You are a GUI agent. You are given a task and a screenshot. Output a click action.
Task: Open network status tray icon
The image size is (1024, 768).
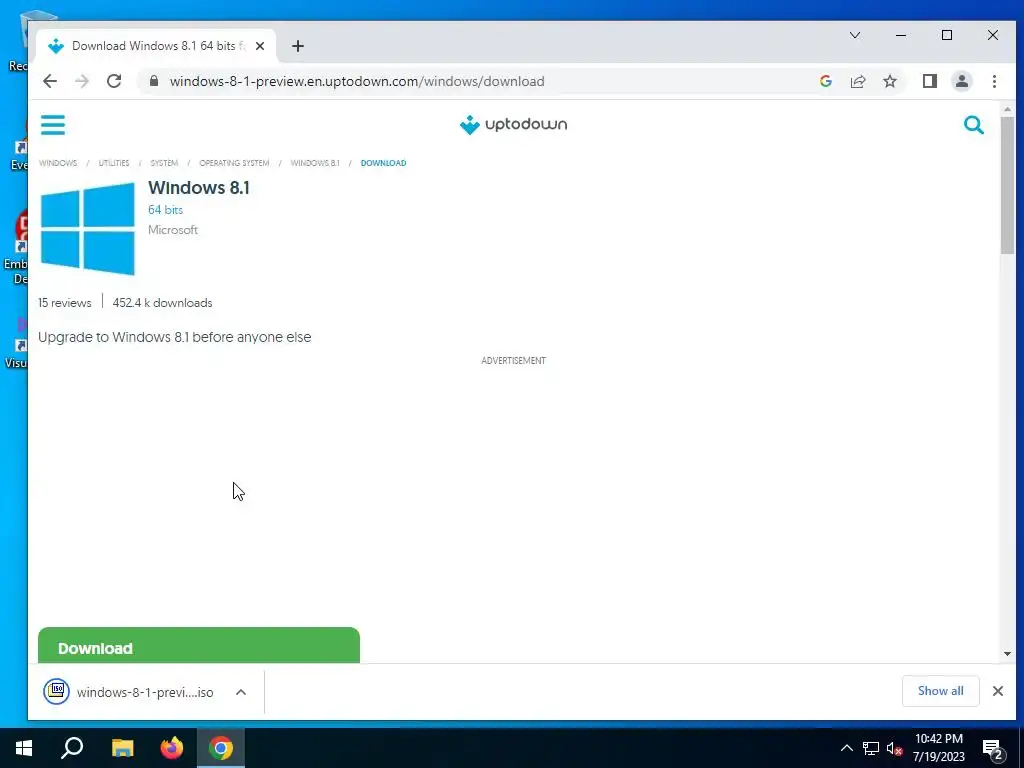[871, 748]
